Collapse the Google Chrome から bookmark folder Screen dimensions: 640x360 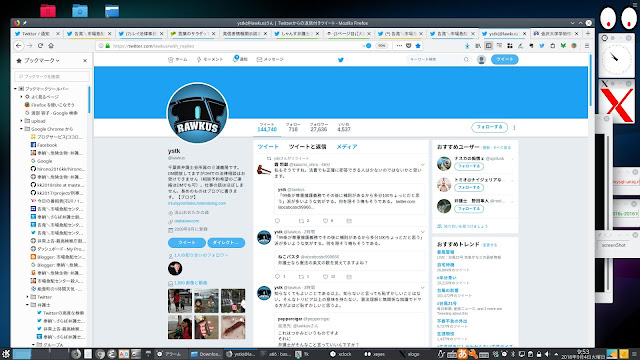click(22, 129)
